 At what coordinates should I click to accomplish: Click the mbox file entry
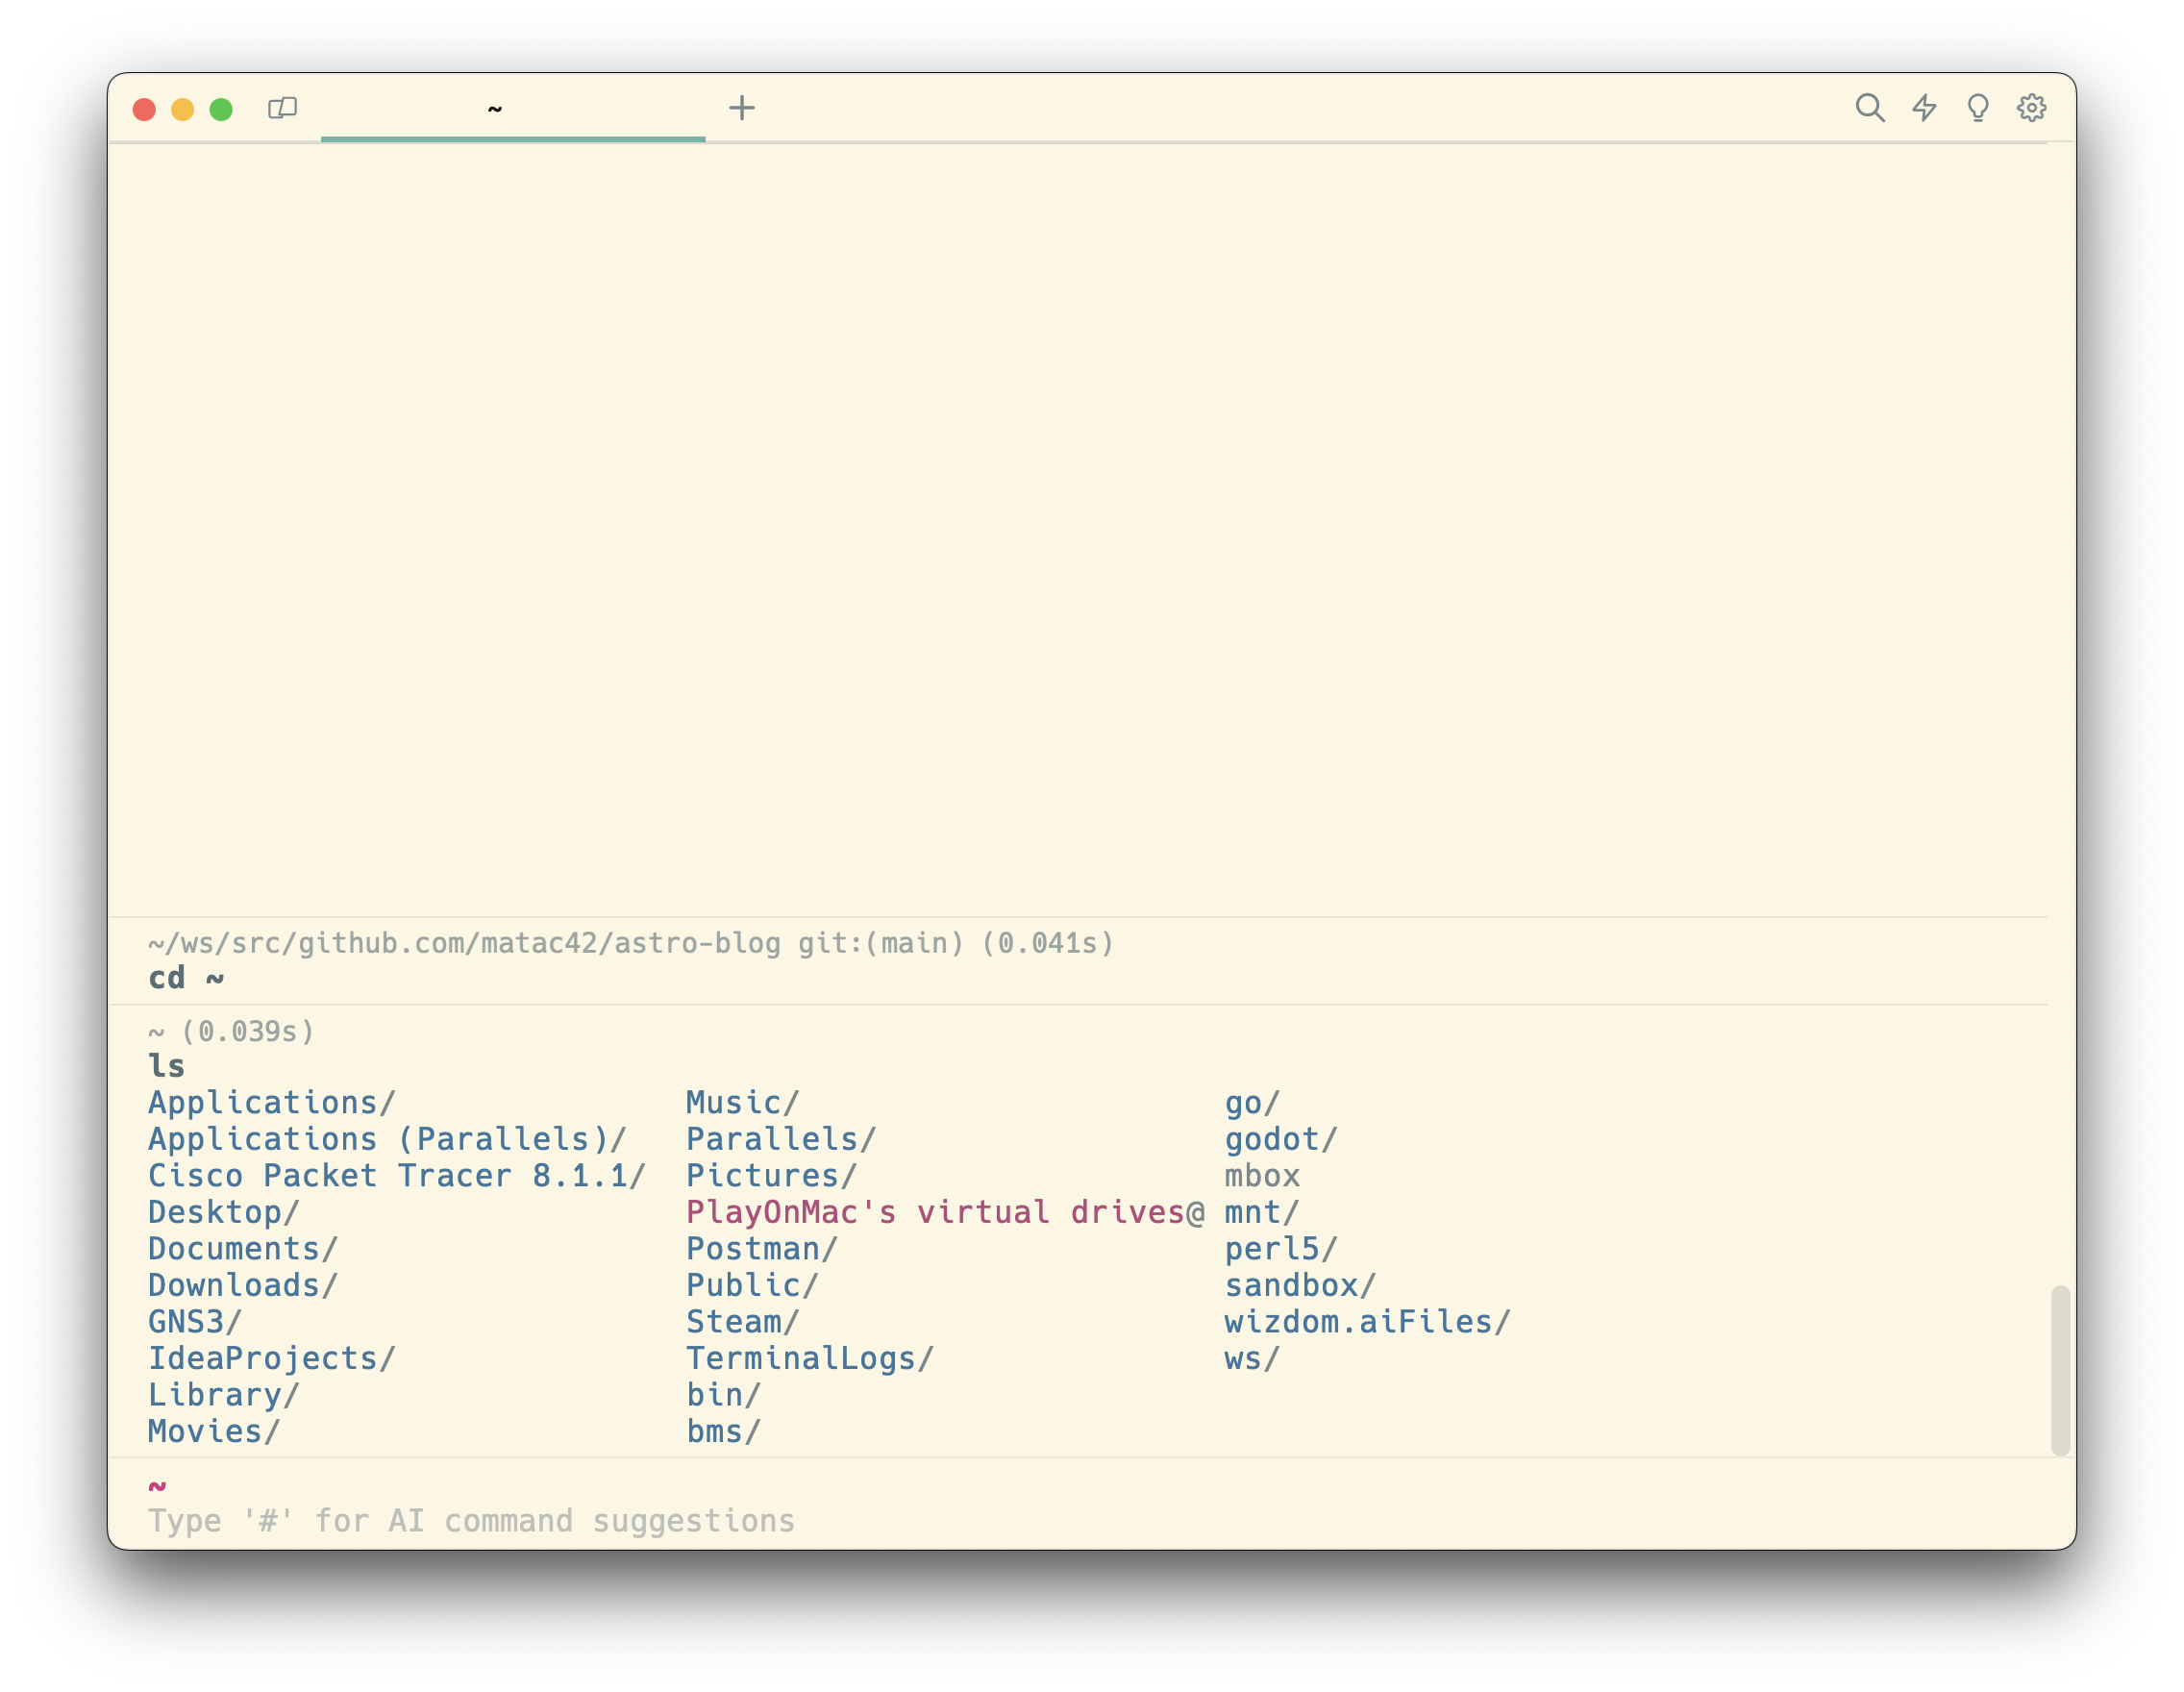[x=1262, y=1175]
